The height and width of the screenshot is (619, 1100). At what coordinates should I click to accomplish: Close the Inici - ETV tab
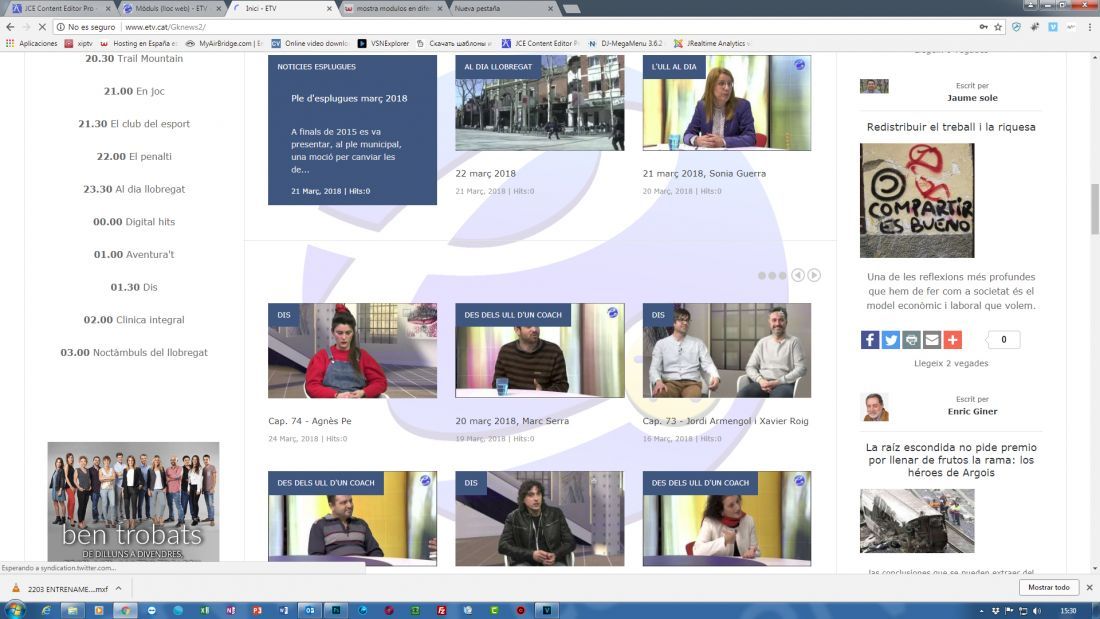tap(330, 8)
